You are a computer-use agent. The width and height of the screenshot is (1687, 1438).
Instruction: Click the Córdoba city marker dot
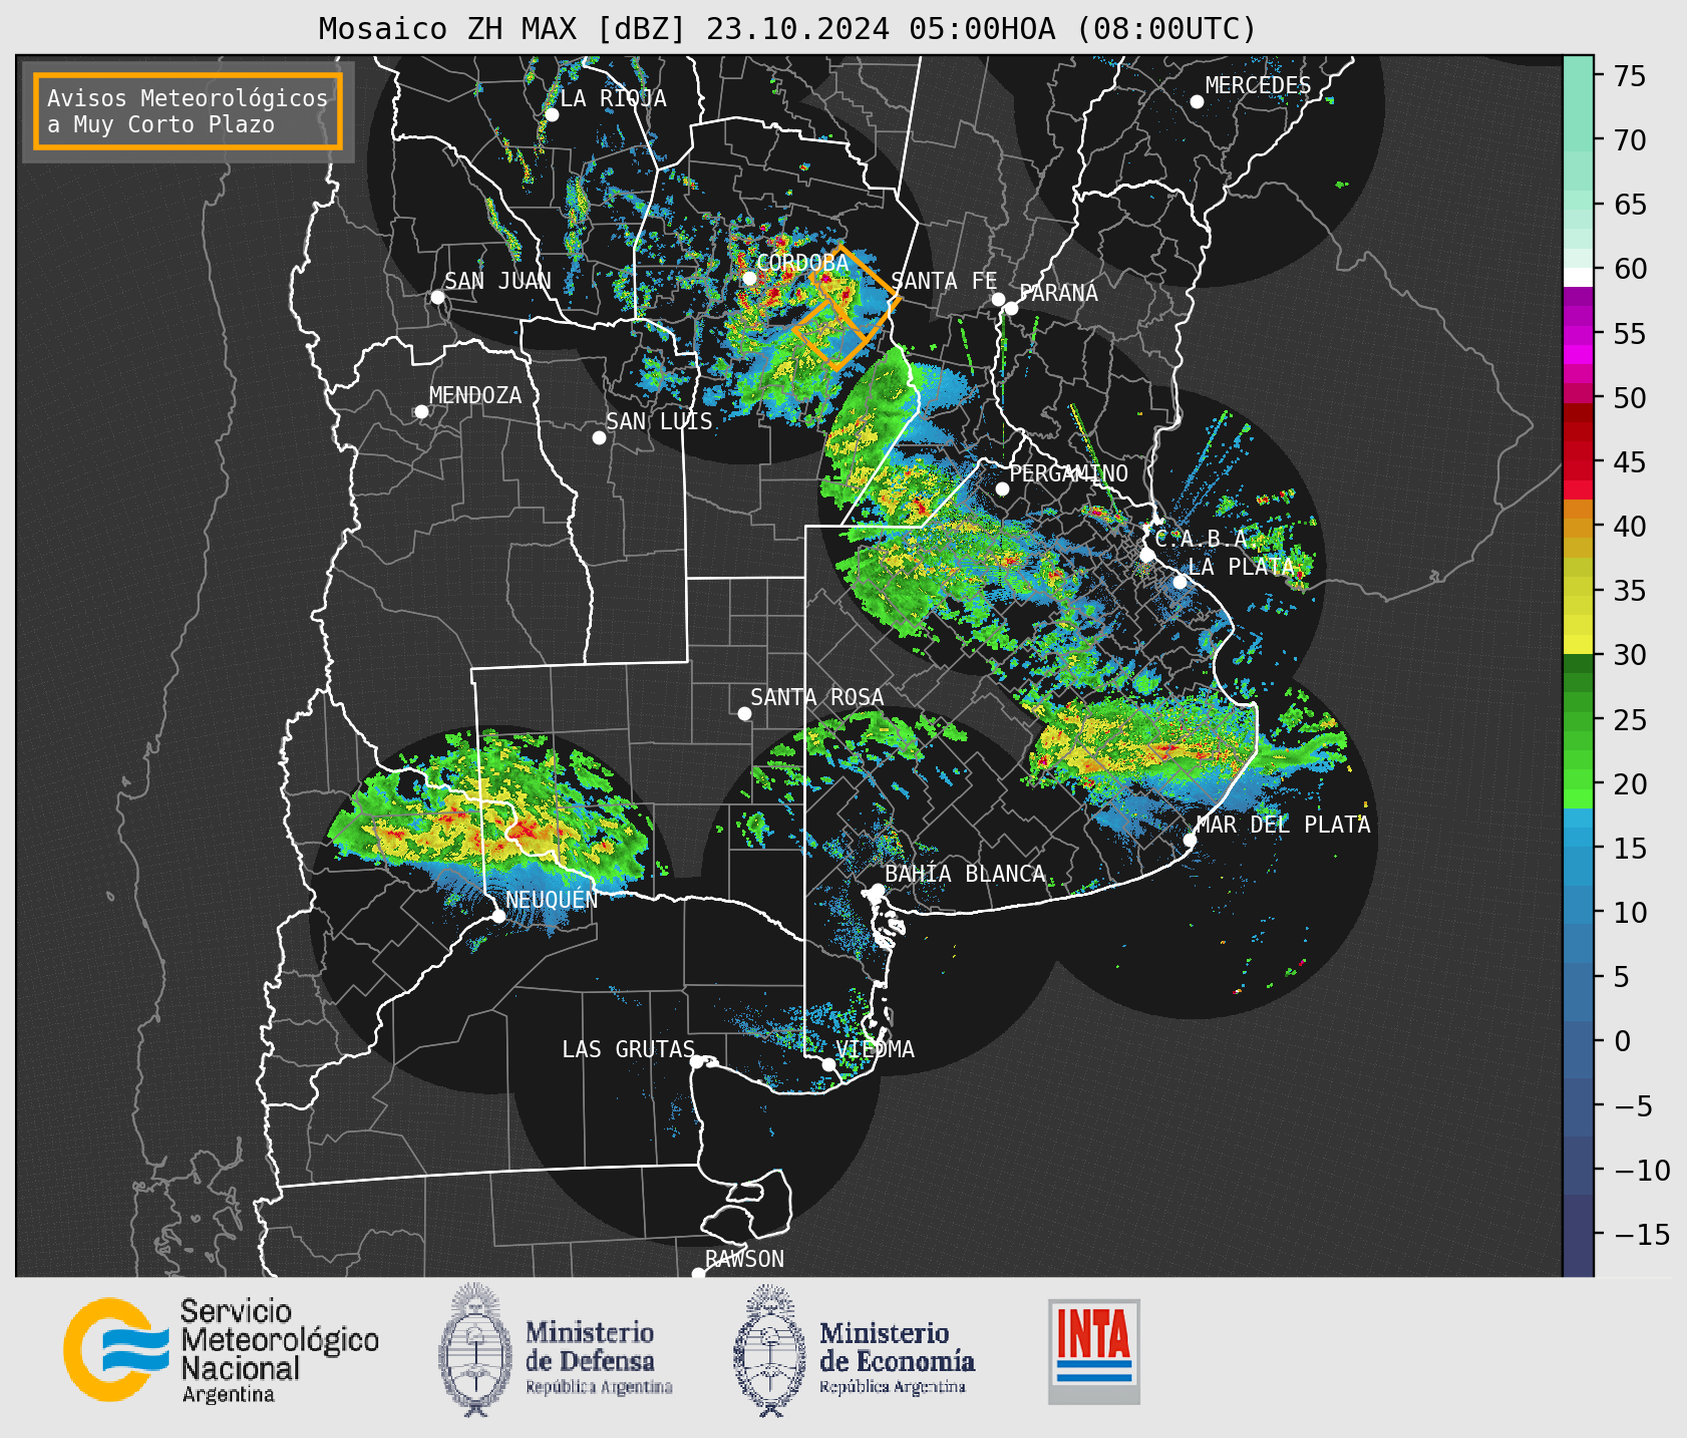749,278
